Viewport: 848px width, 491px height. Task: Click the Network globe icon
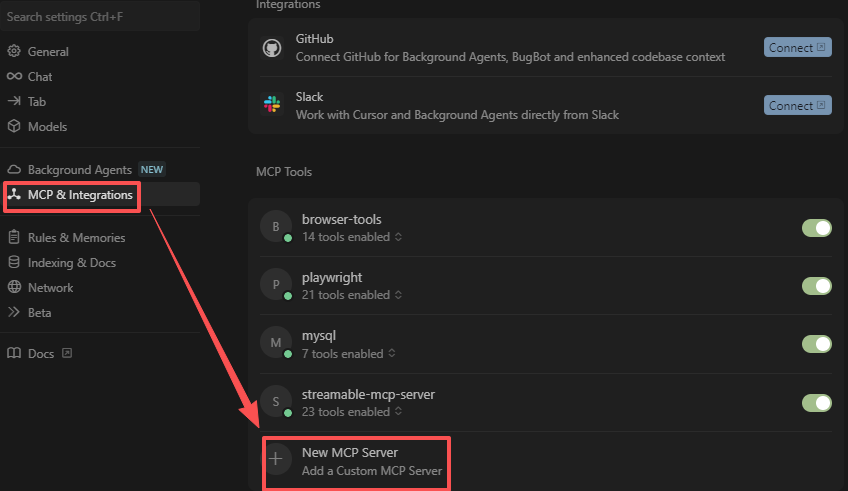(14, 287)
